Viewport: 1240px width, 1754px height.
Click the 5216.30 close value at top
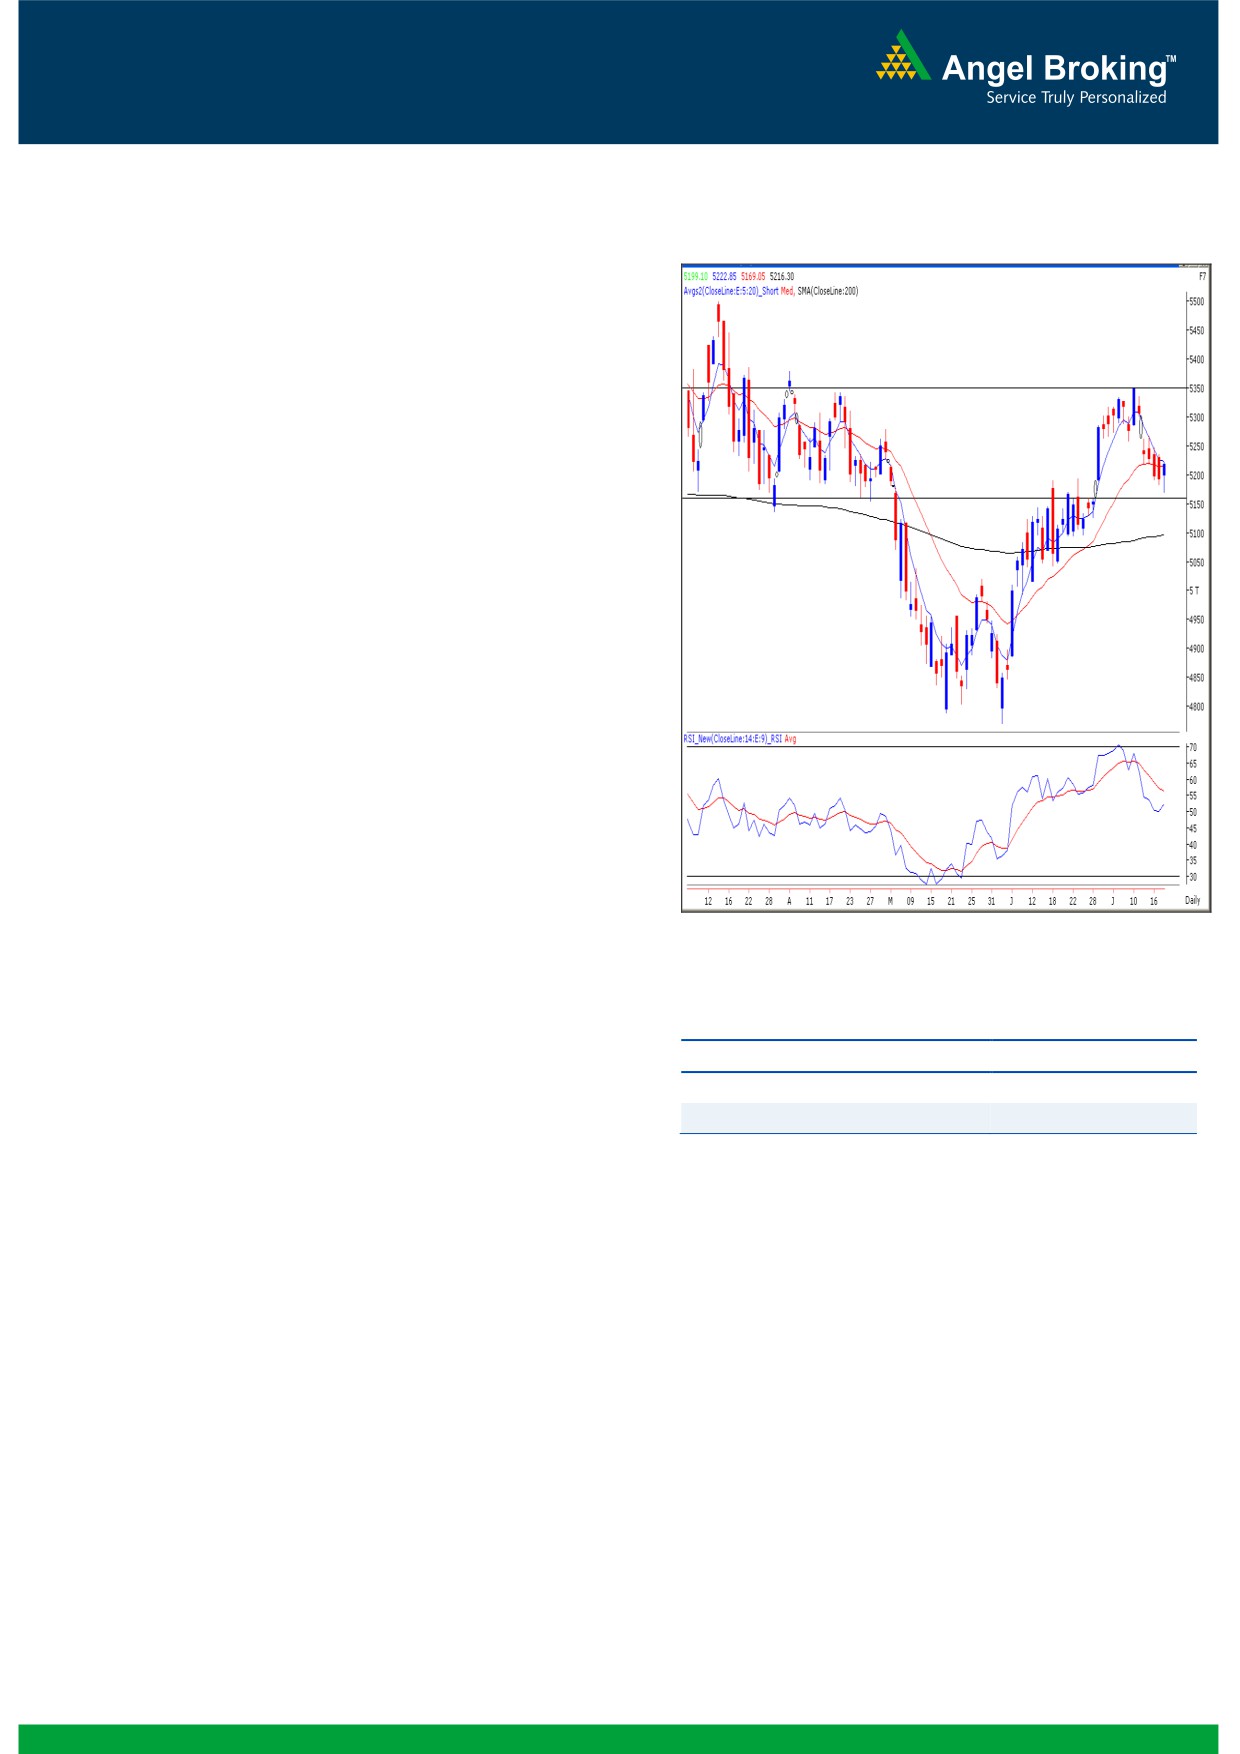pyautogui.click(x=781, y=277)
